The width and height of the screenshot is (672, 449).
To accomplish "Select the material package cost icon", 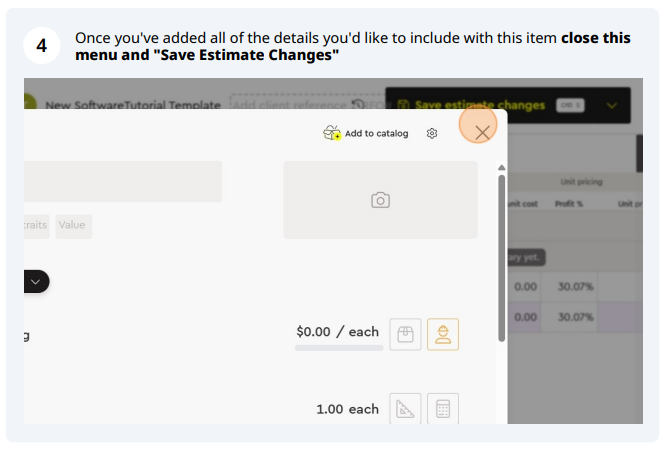I will click(405, 334).
